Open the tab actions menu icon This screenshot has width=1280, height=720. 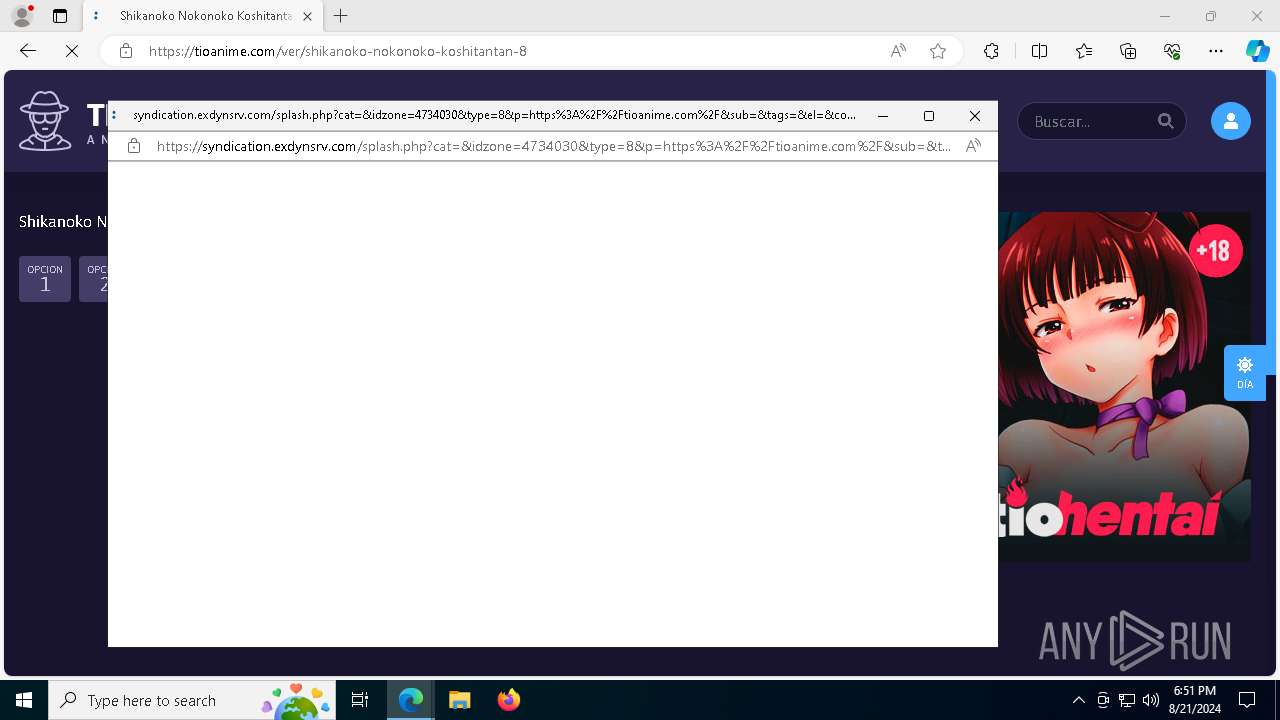pyautogui.click(x=60, y=16)
